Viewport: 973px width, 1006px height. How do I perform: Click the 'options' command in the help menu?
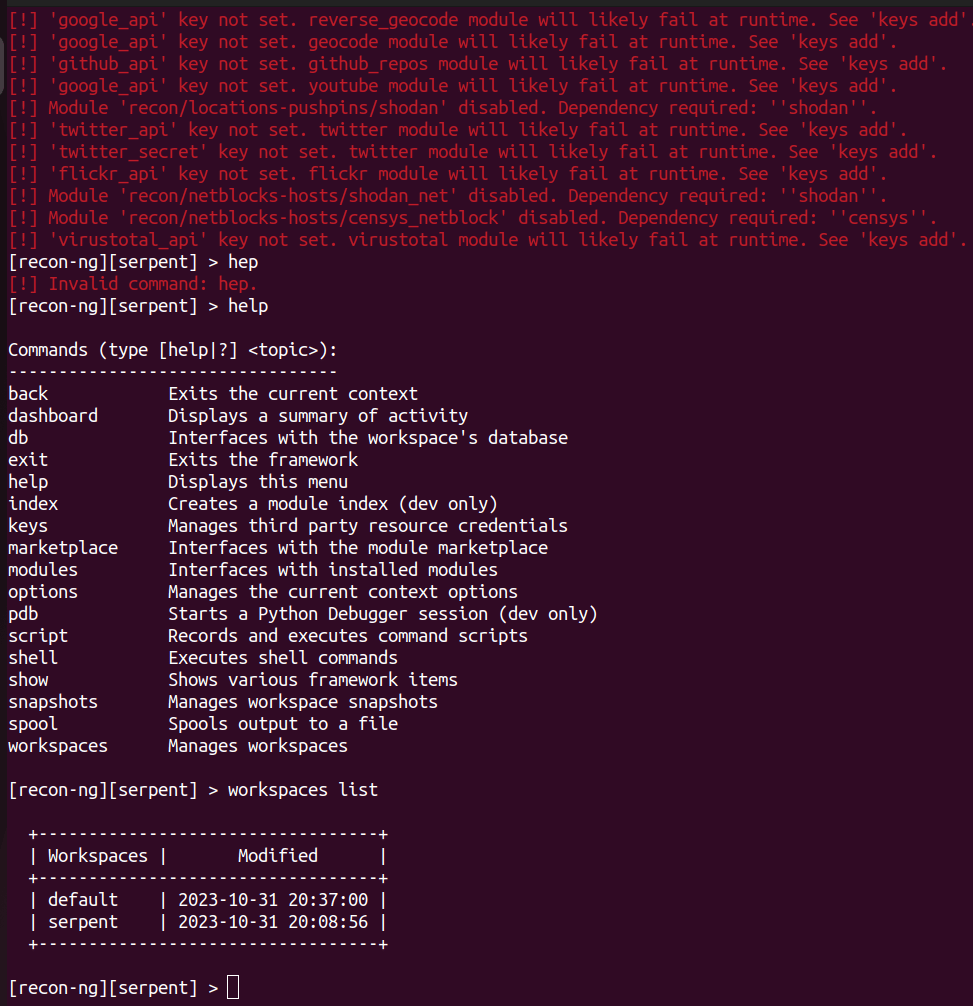point(43,591)
